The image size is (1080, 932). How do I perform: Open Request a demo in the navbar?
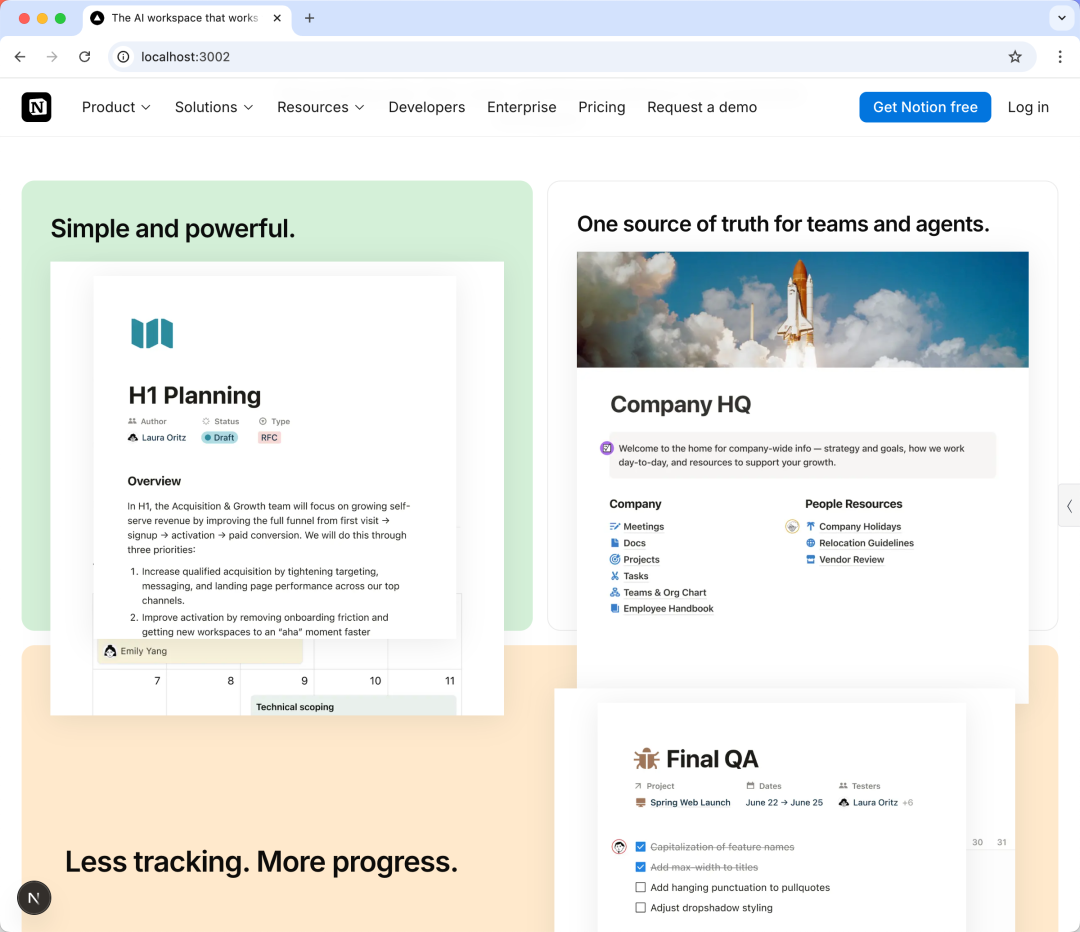pyautogui.click(x=702, y=107)
